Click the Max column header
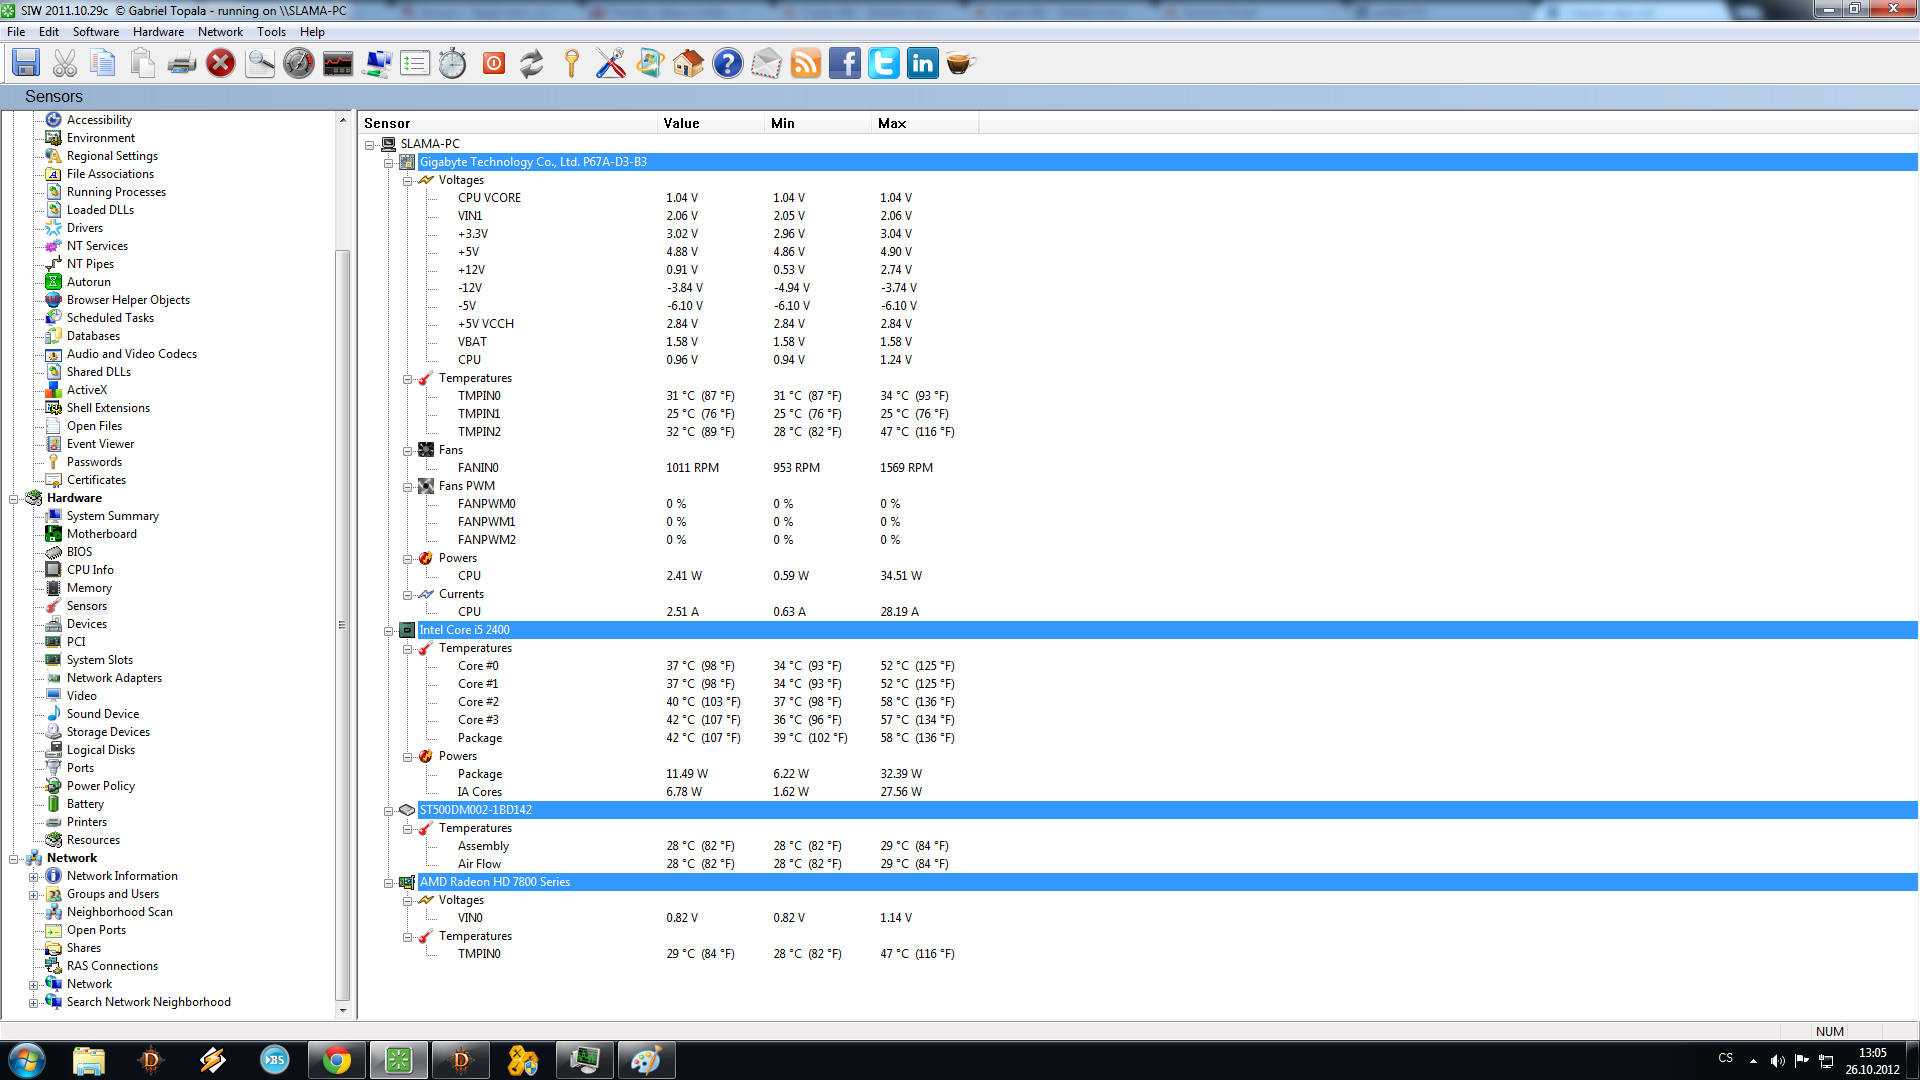 coord(926,123)
